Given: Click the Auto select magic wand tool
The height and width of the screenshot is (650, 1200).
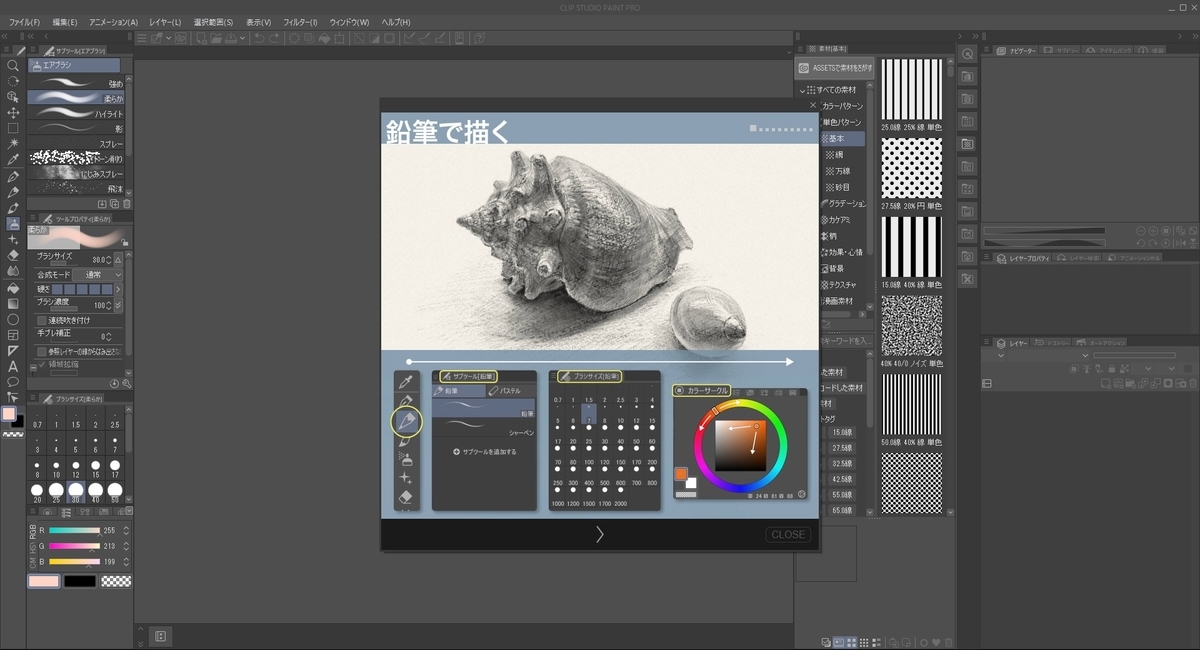Looking at the screenshot, I should (13, 144).
